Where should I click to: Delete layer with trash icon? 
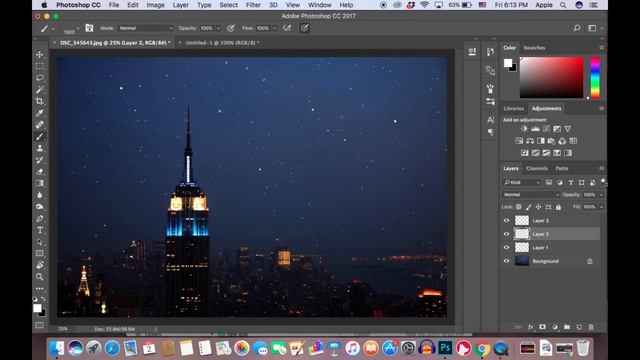[591, 327]
